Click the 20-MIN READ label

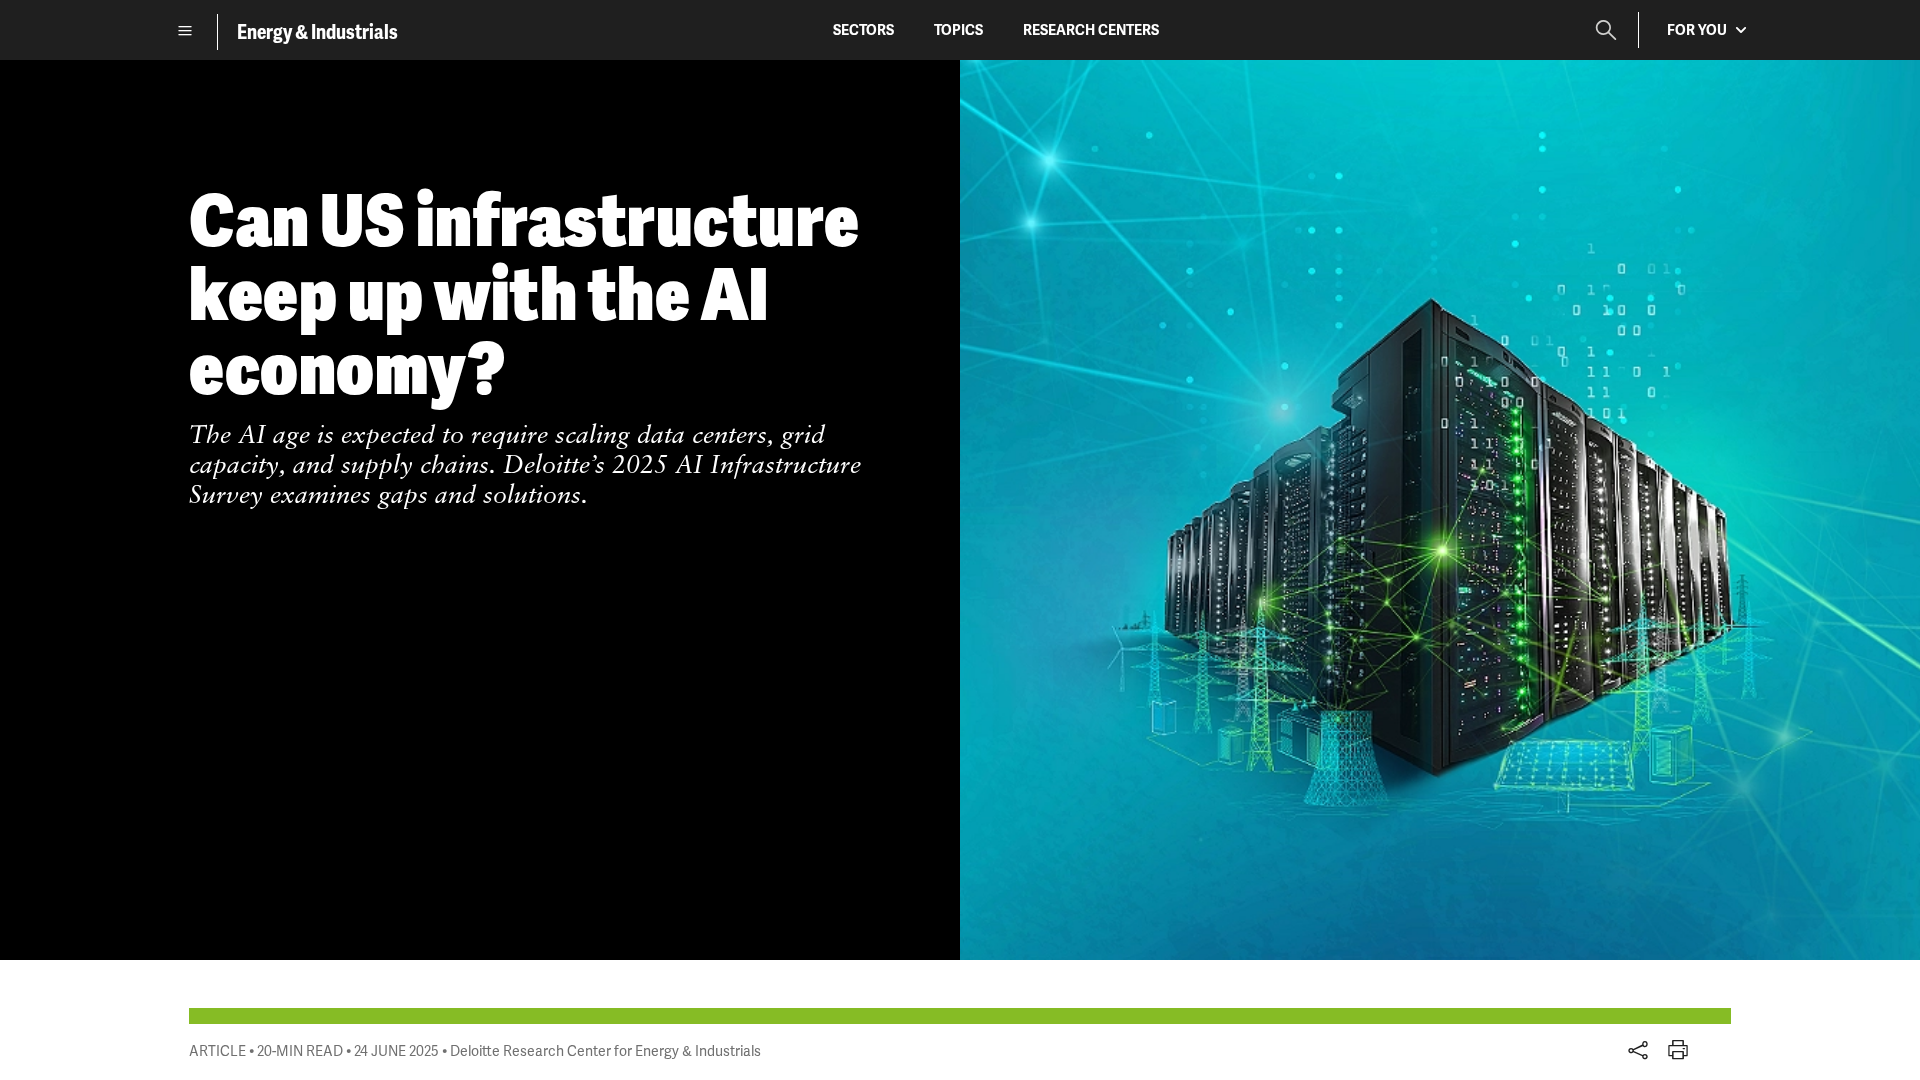300,1051
